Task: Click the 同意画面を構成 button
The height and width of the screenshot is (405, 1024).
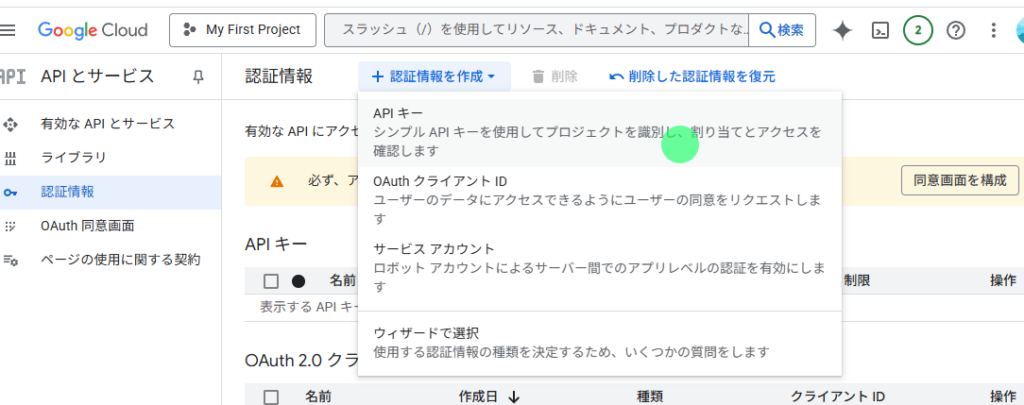Action: tap(959, 180)
